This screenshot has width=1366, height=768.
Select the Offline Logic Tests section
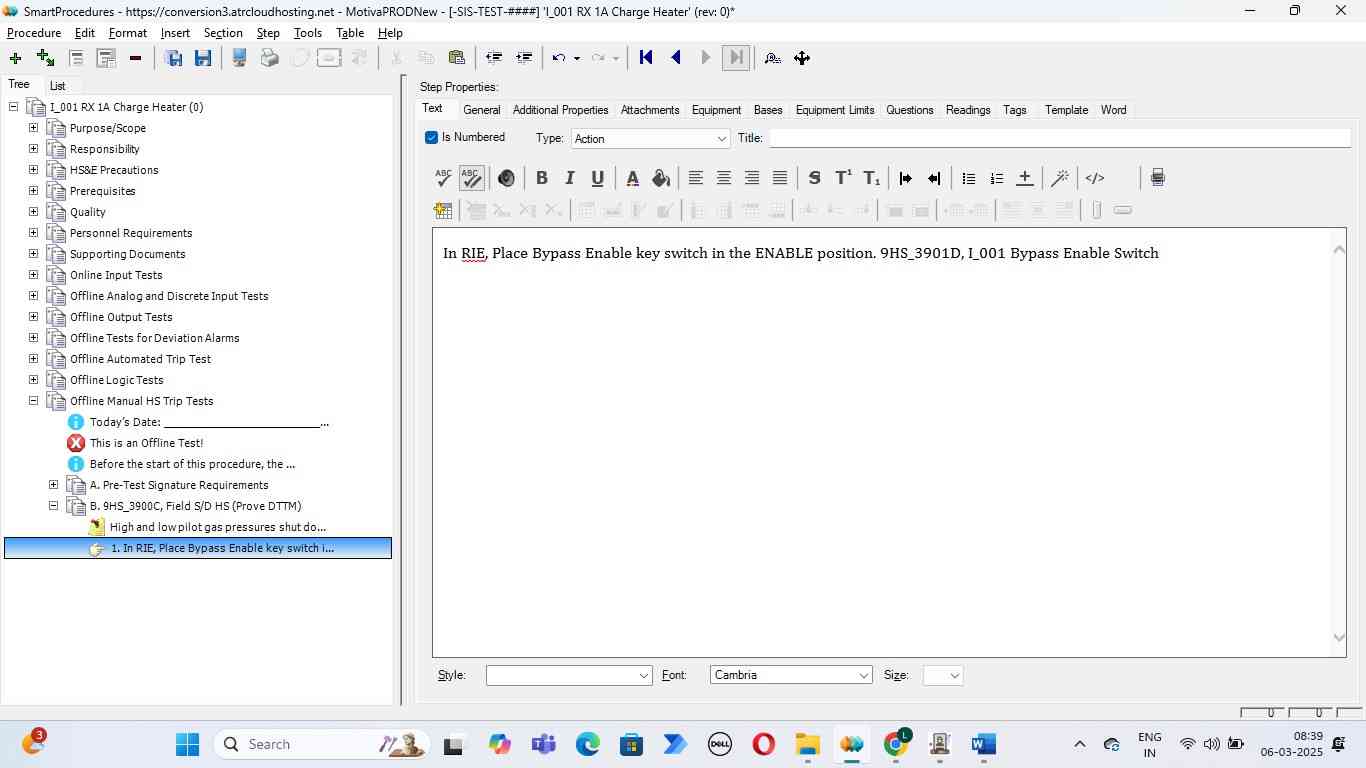pyautogui.click(x=116, y=380)
